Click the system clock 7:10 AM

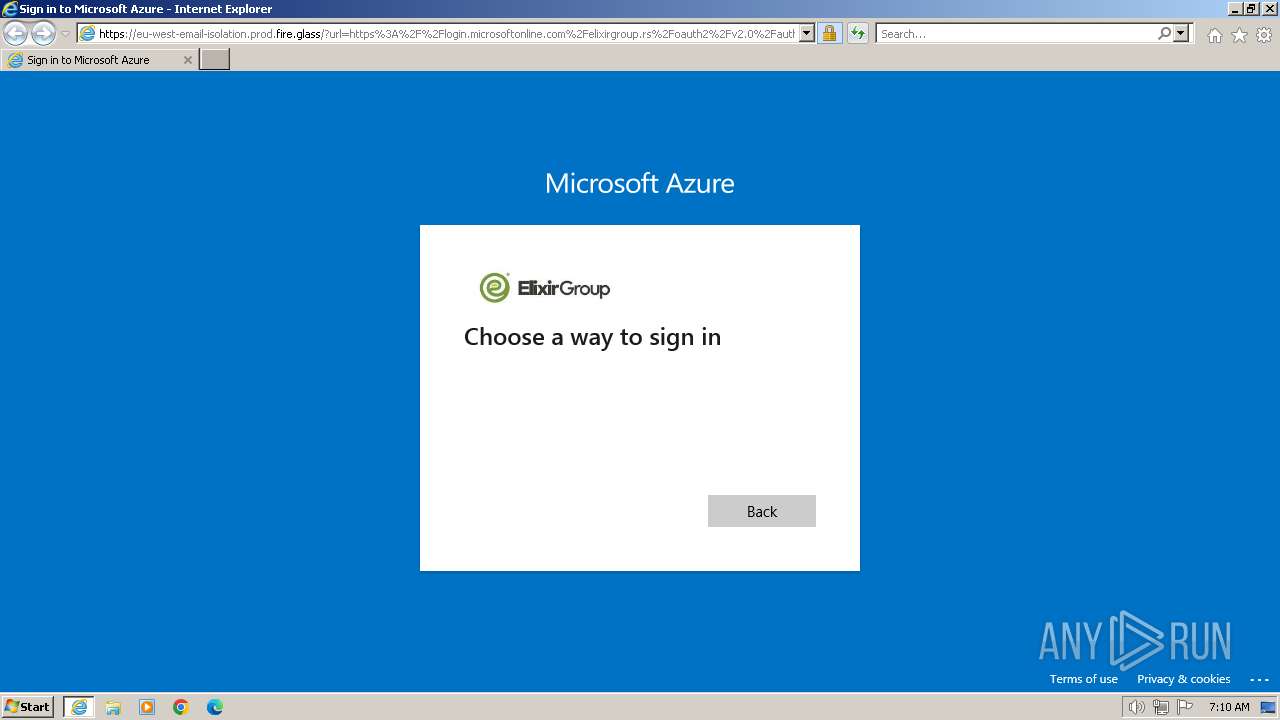[x=1229, y=707]
